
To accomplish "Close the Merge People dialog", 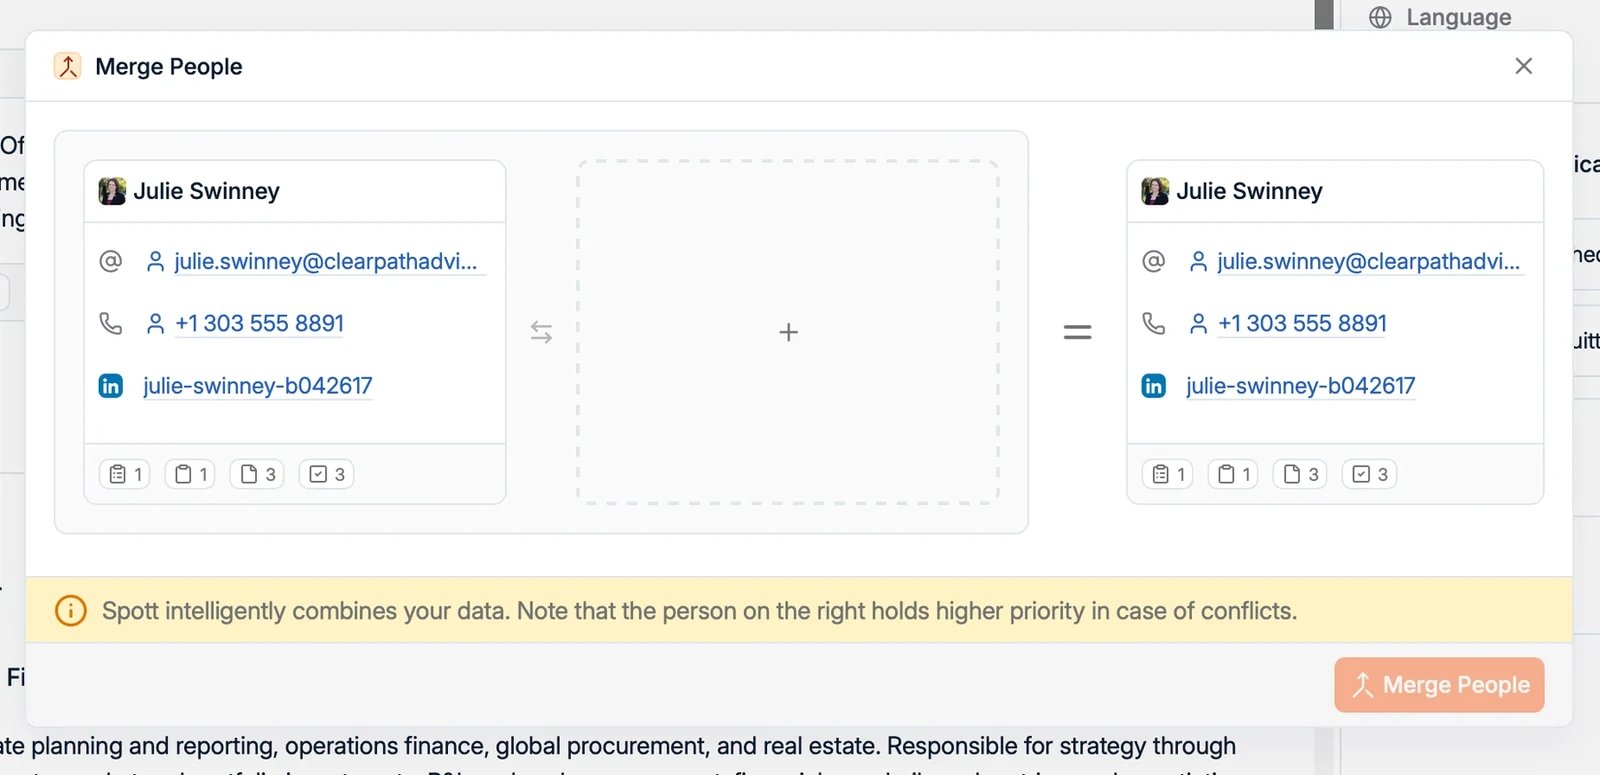I will coord(1523,66).
